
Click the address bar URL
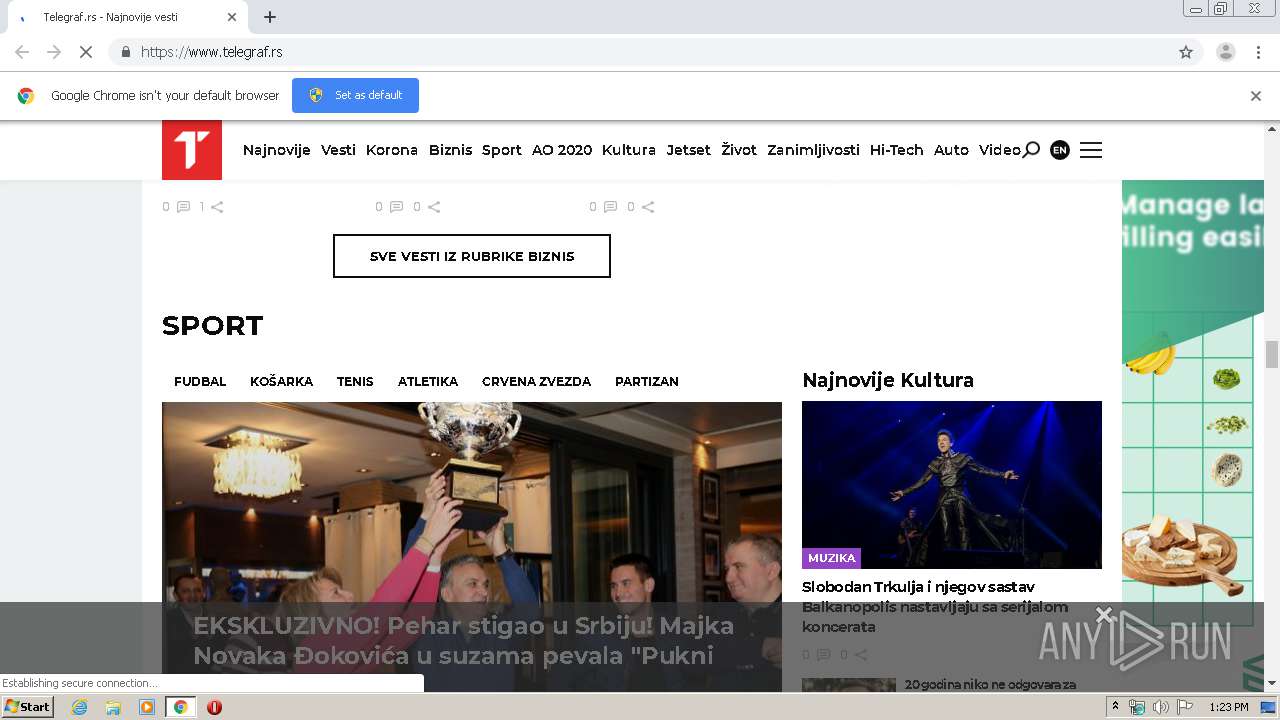[212, 52]
